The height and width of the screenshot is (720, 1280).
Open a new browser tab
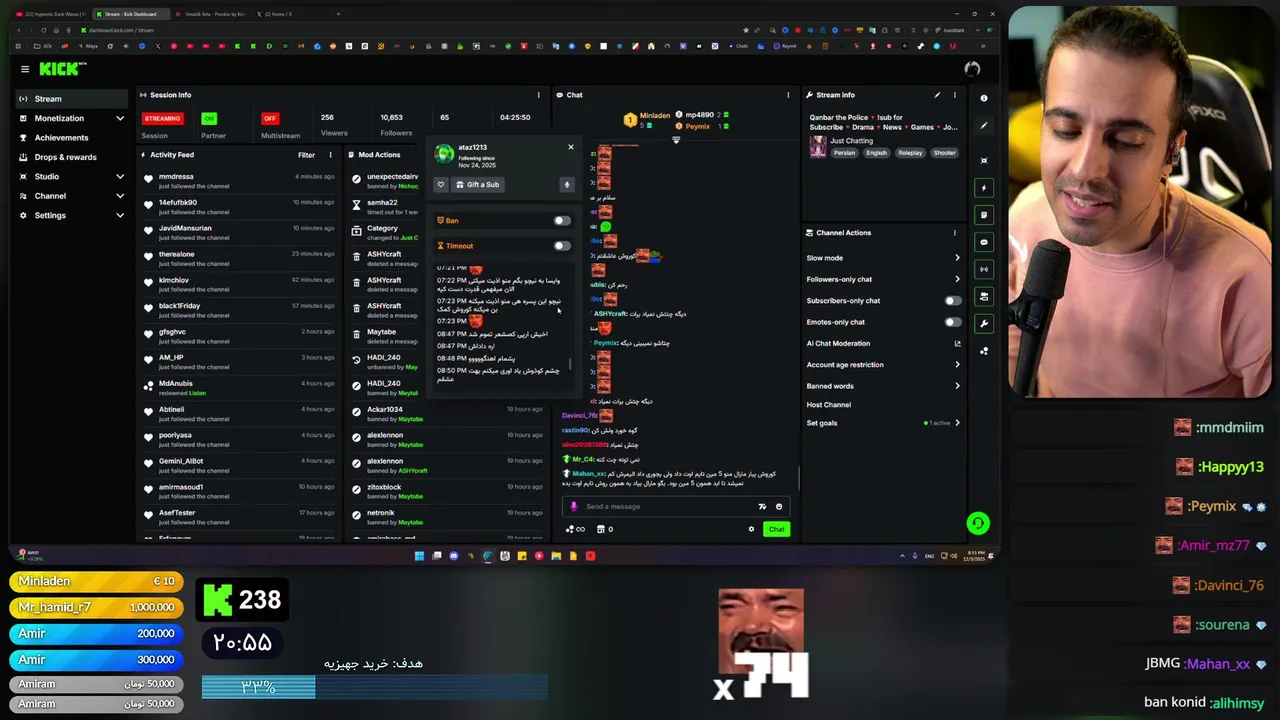tap(338, 14)
